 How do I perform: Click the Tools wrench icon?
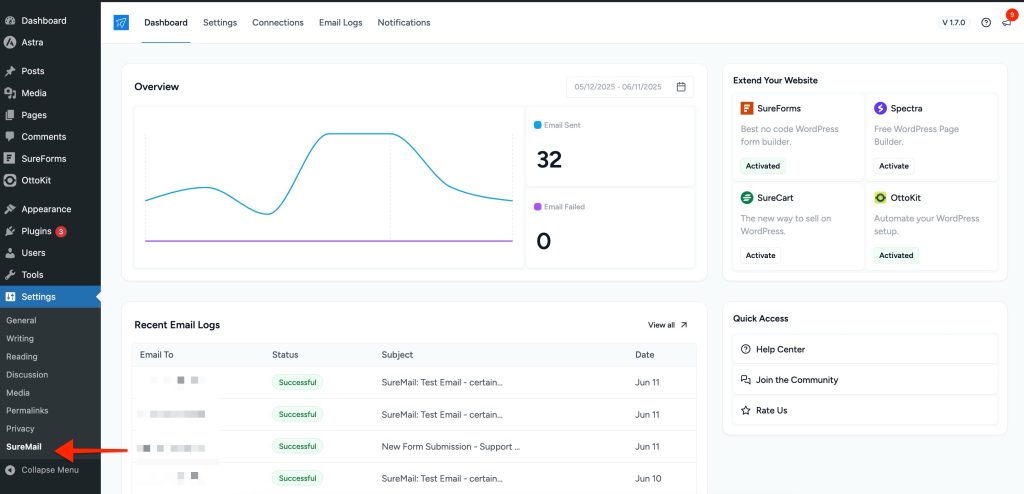coord(10,275)
